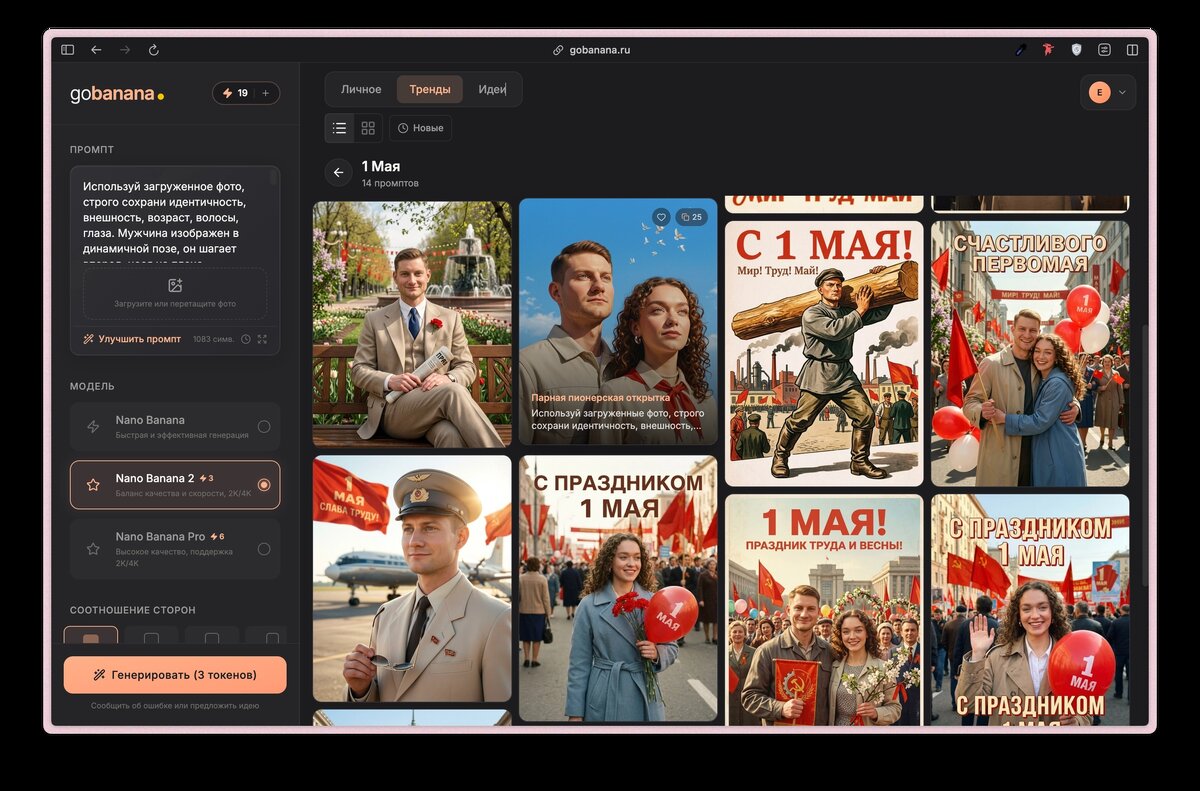Click the 1083 симв. character counter

pyautogui.click(x=213, y=339)
